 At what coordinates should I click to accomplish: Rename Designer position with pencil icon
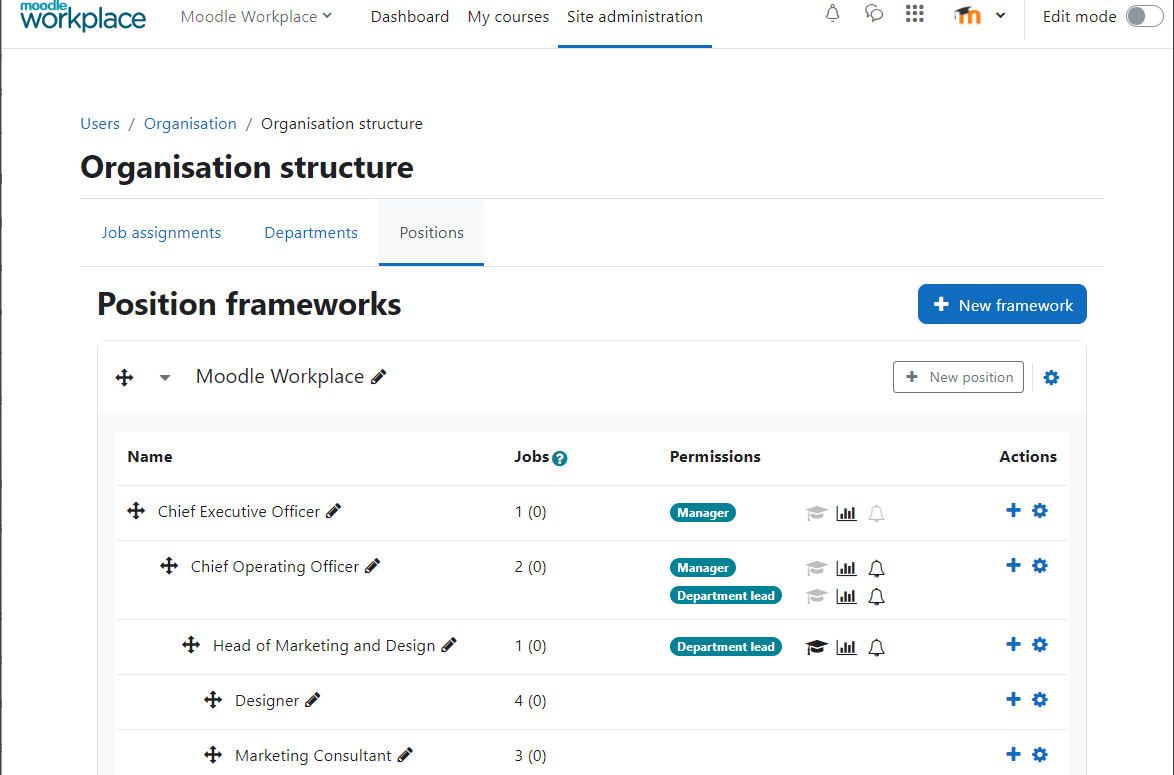coord(313,700)
